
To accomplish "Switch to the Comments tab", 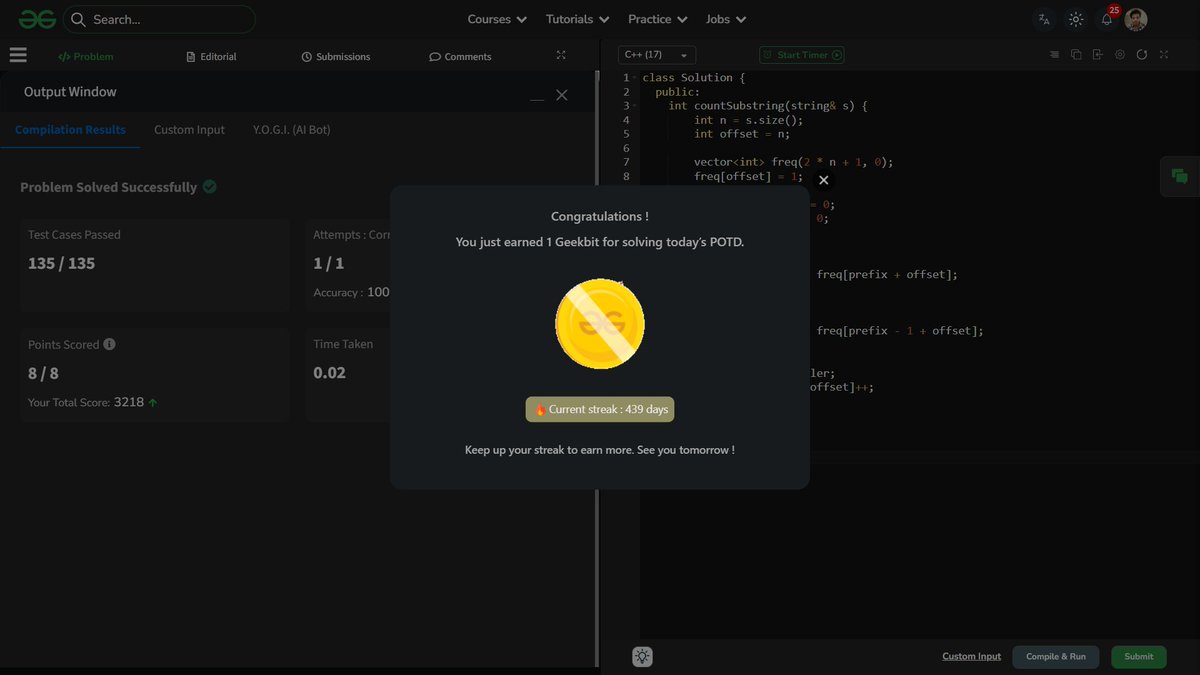I will 460,57.
